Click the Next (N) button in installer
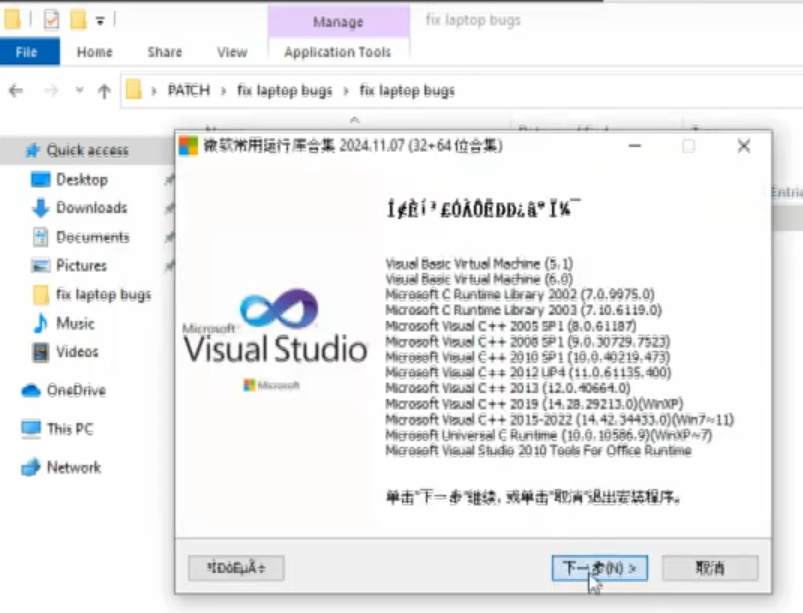 [600, 568]
